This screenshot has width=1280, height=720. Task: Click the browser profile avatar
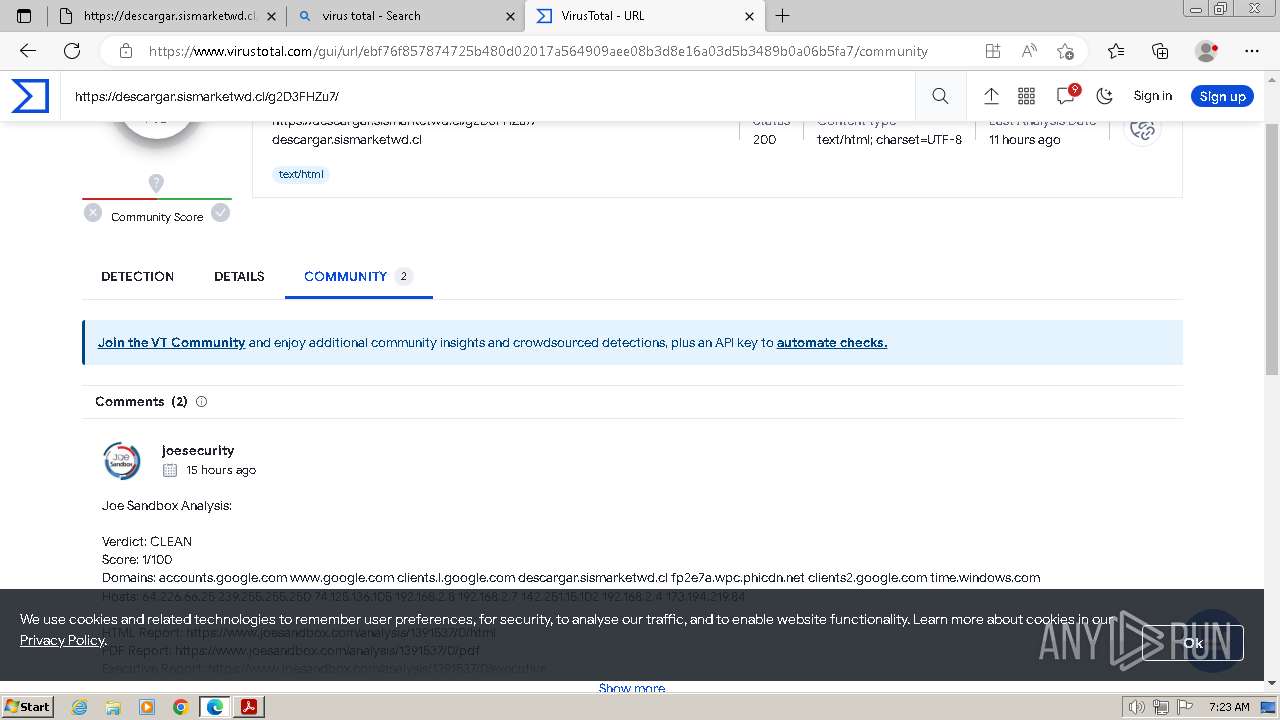click(1207, 51)
